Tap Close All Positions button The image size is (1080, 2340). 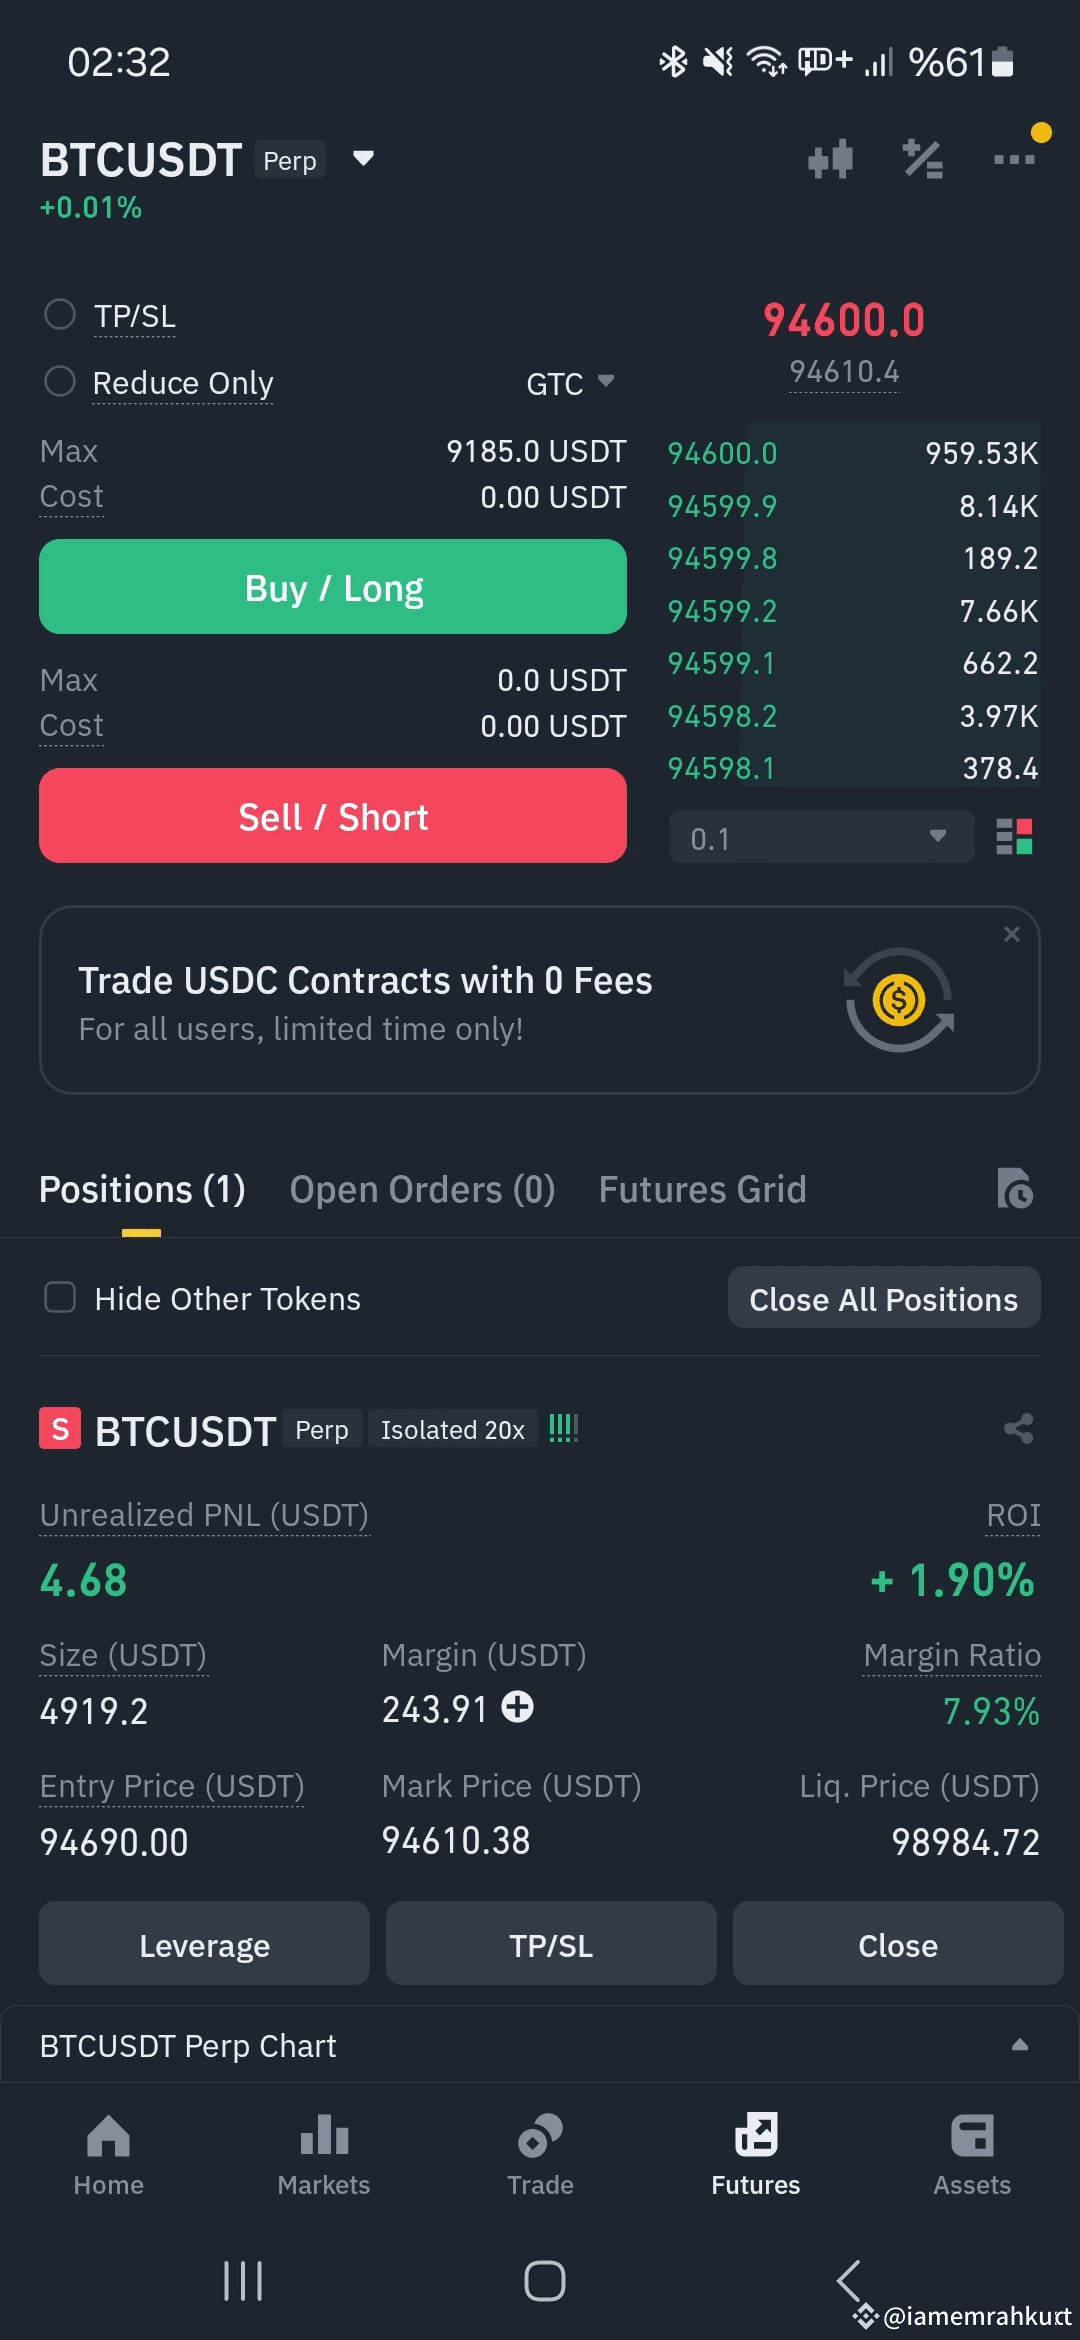coord(884,1298)
